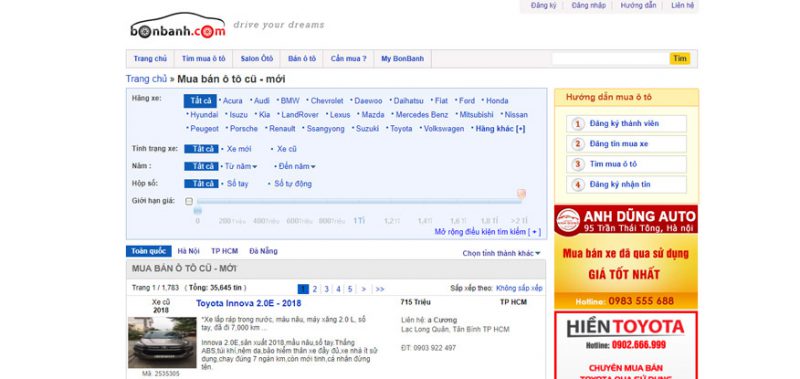Go to next page using > arrow
800x379 pixels.
pos(363,289)
